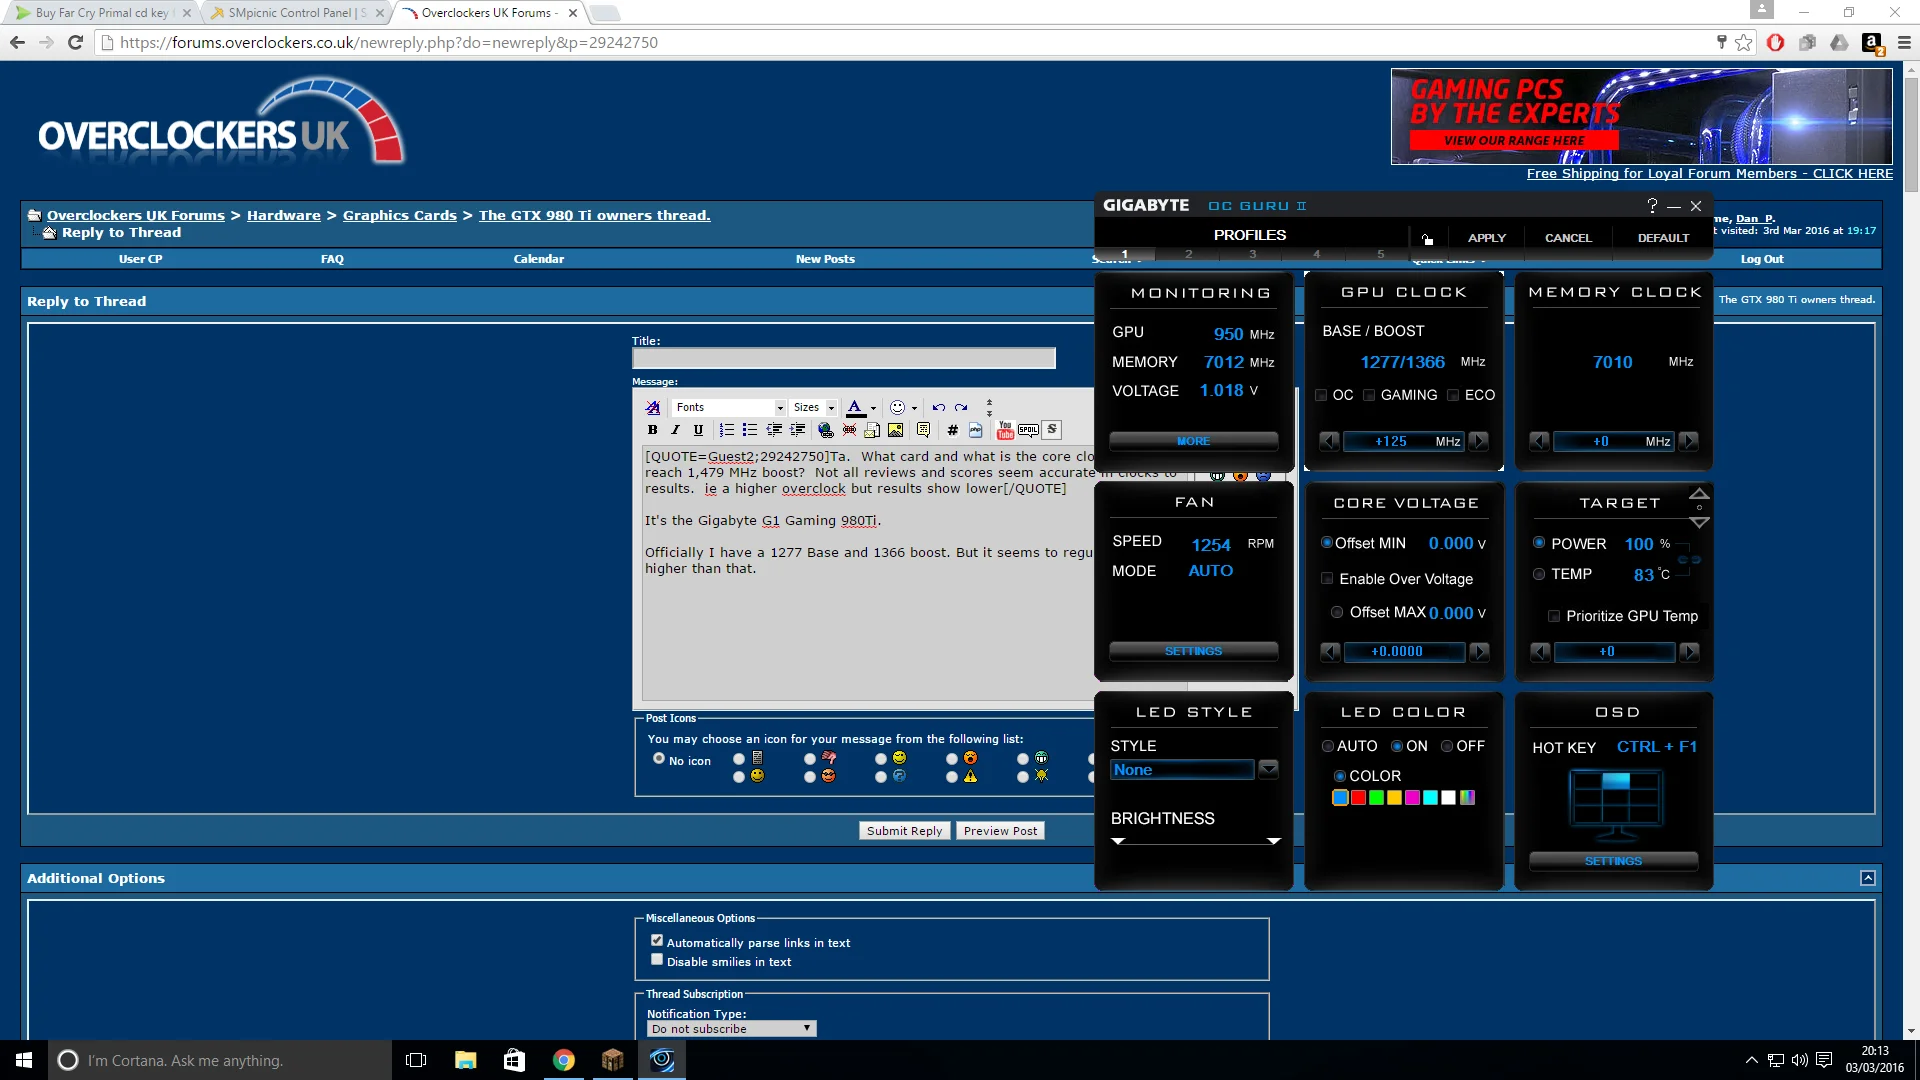Screen dimensions: 1920x1080
Task: Toggle bold formatting in the message editor
Action: [x=652, y=430]
